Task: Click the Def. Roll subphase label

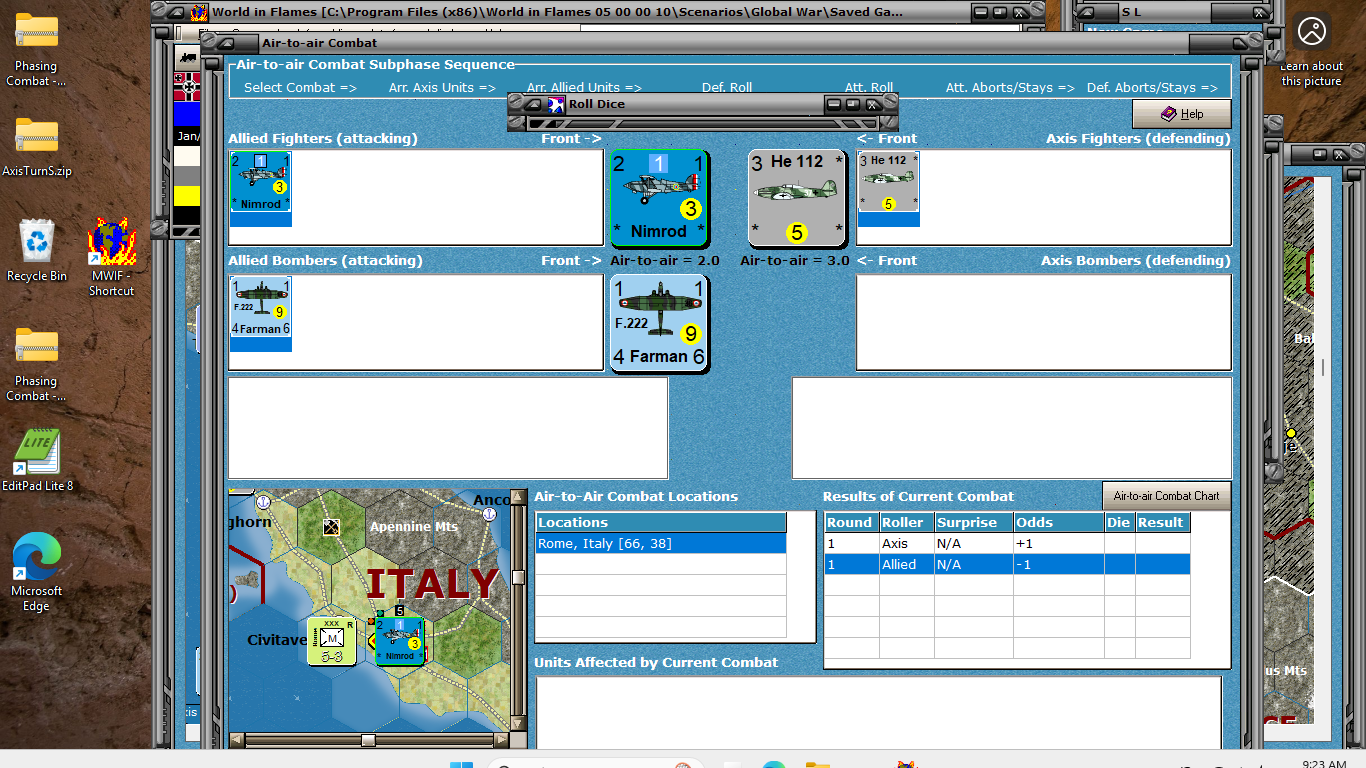Action: coord(727,87)
